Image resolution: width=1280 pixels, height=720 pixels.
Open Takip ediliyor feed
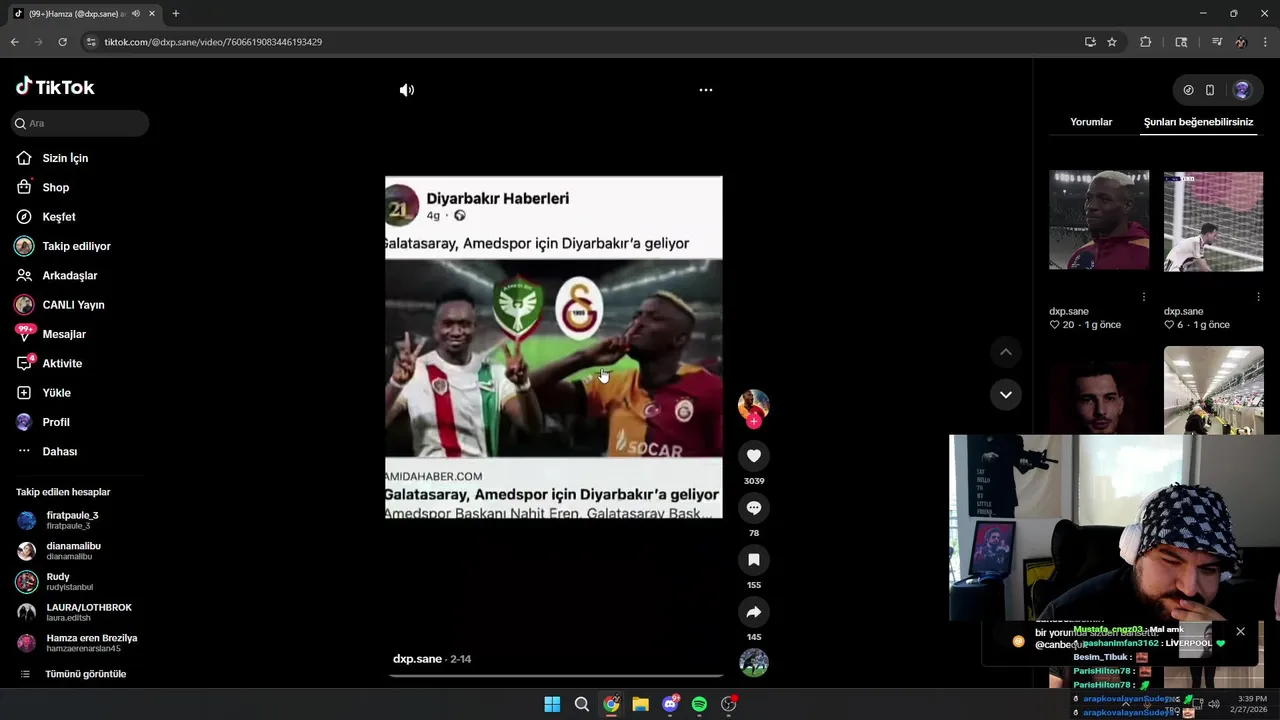click(74, 246)
